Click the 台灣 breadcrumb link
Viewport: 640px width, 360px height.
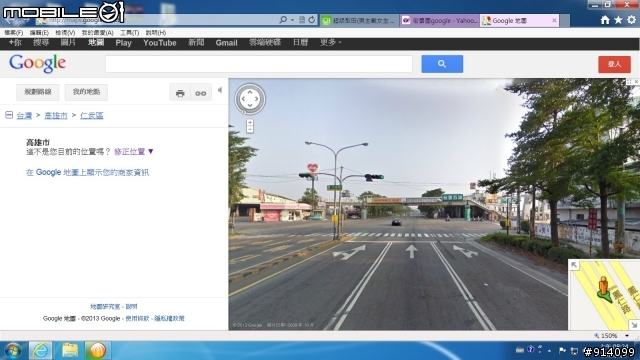(x=24, y=116)
